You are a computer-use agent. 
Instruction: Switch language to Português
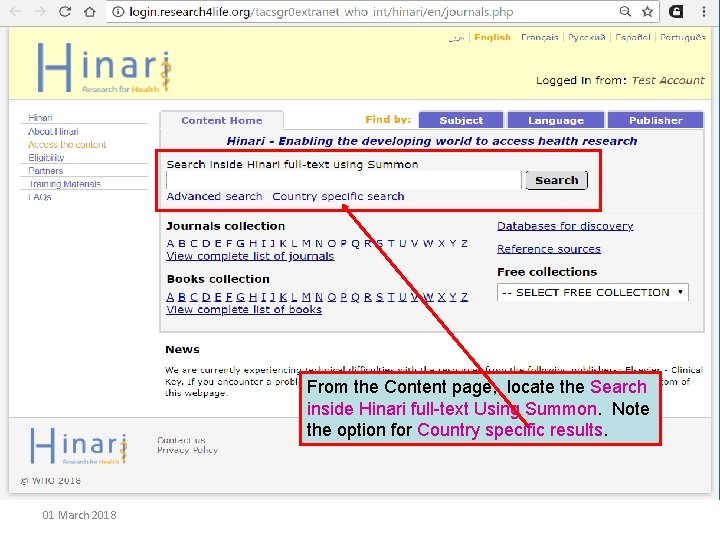[682, 37]
